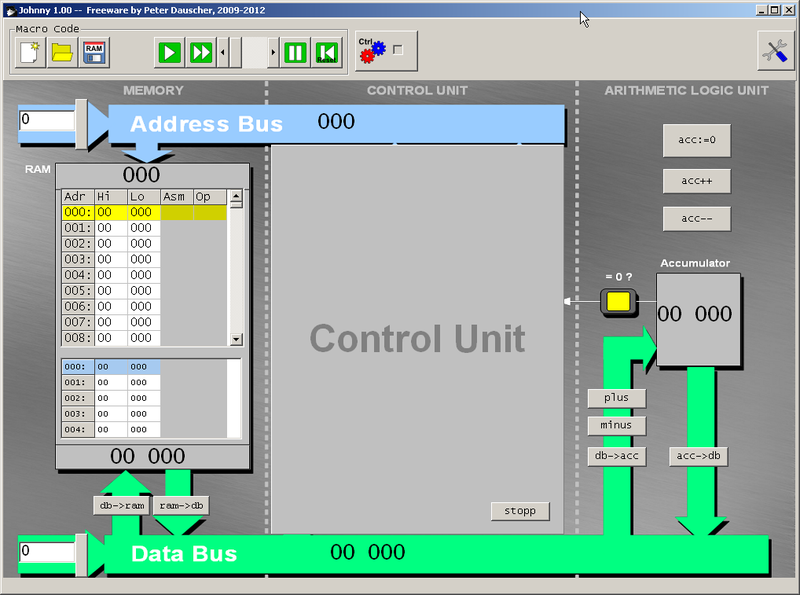Save RAM contents using the floppy disk icon
Screen dimensions: 800x595
tap(94, 53)
